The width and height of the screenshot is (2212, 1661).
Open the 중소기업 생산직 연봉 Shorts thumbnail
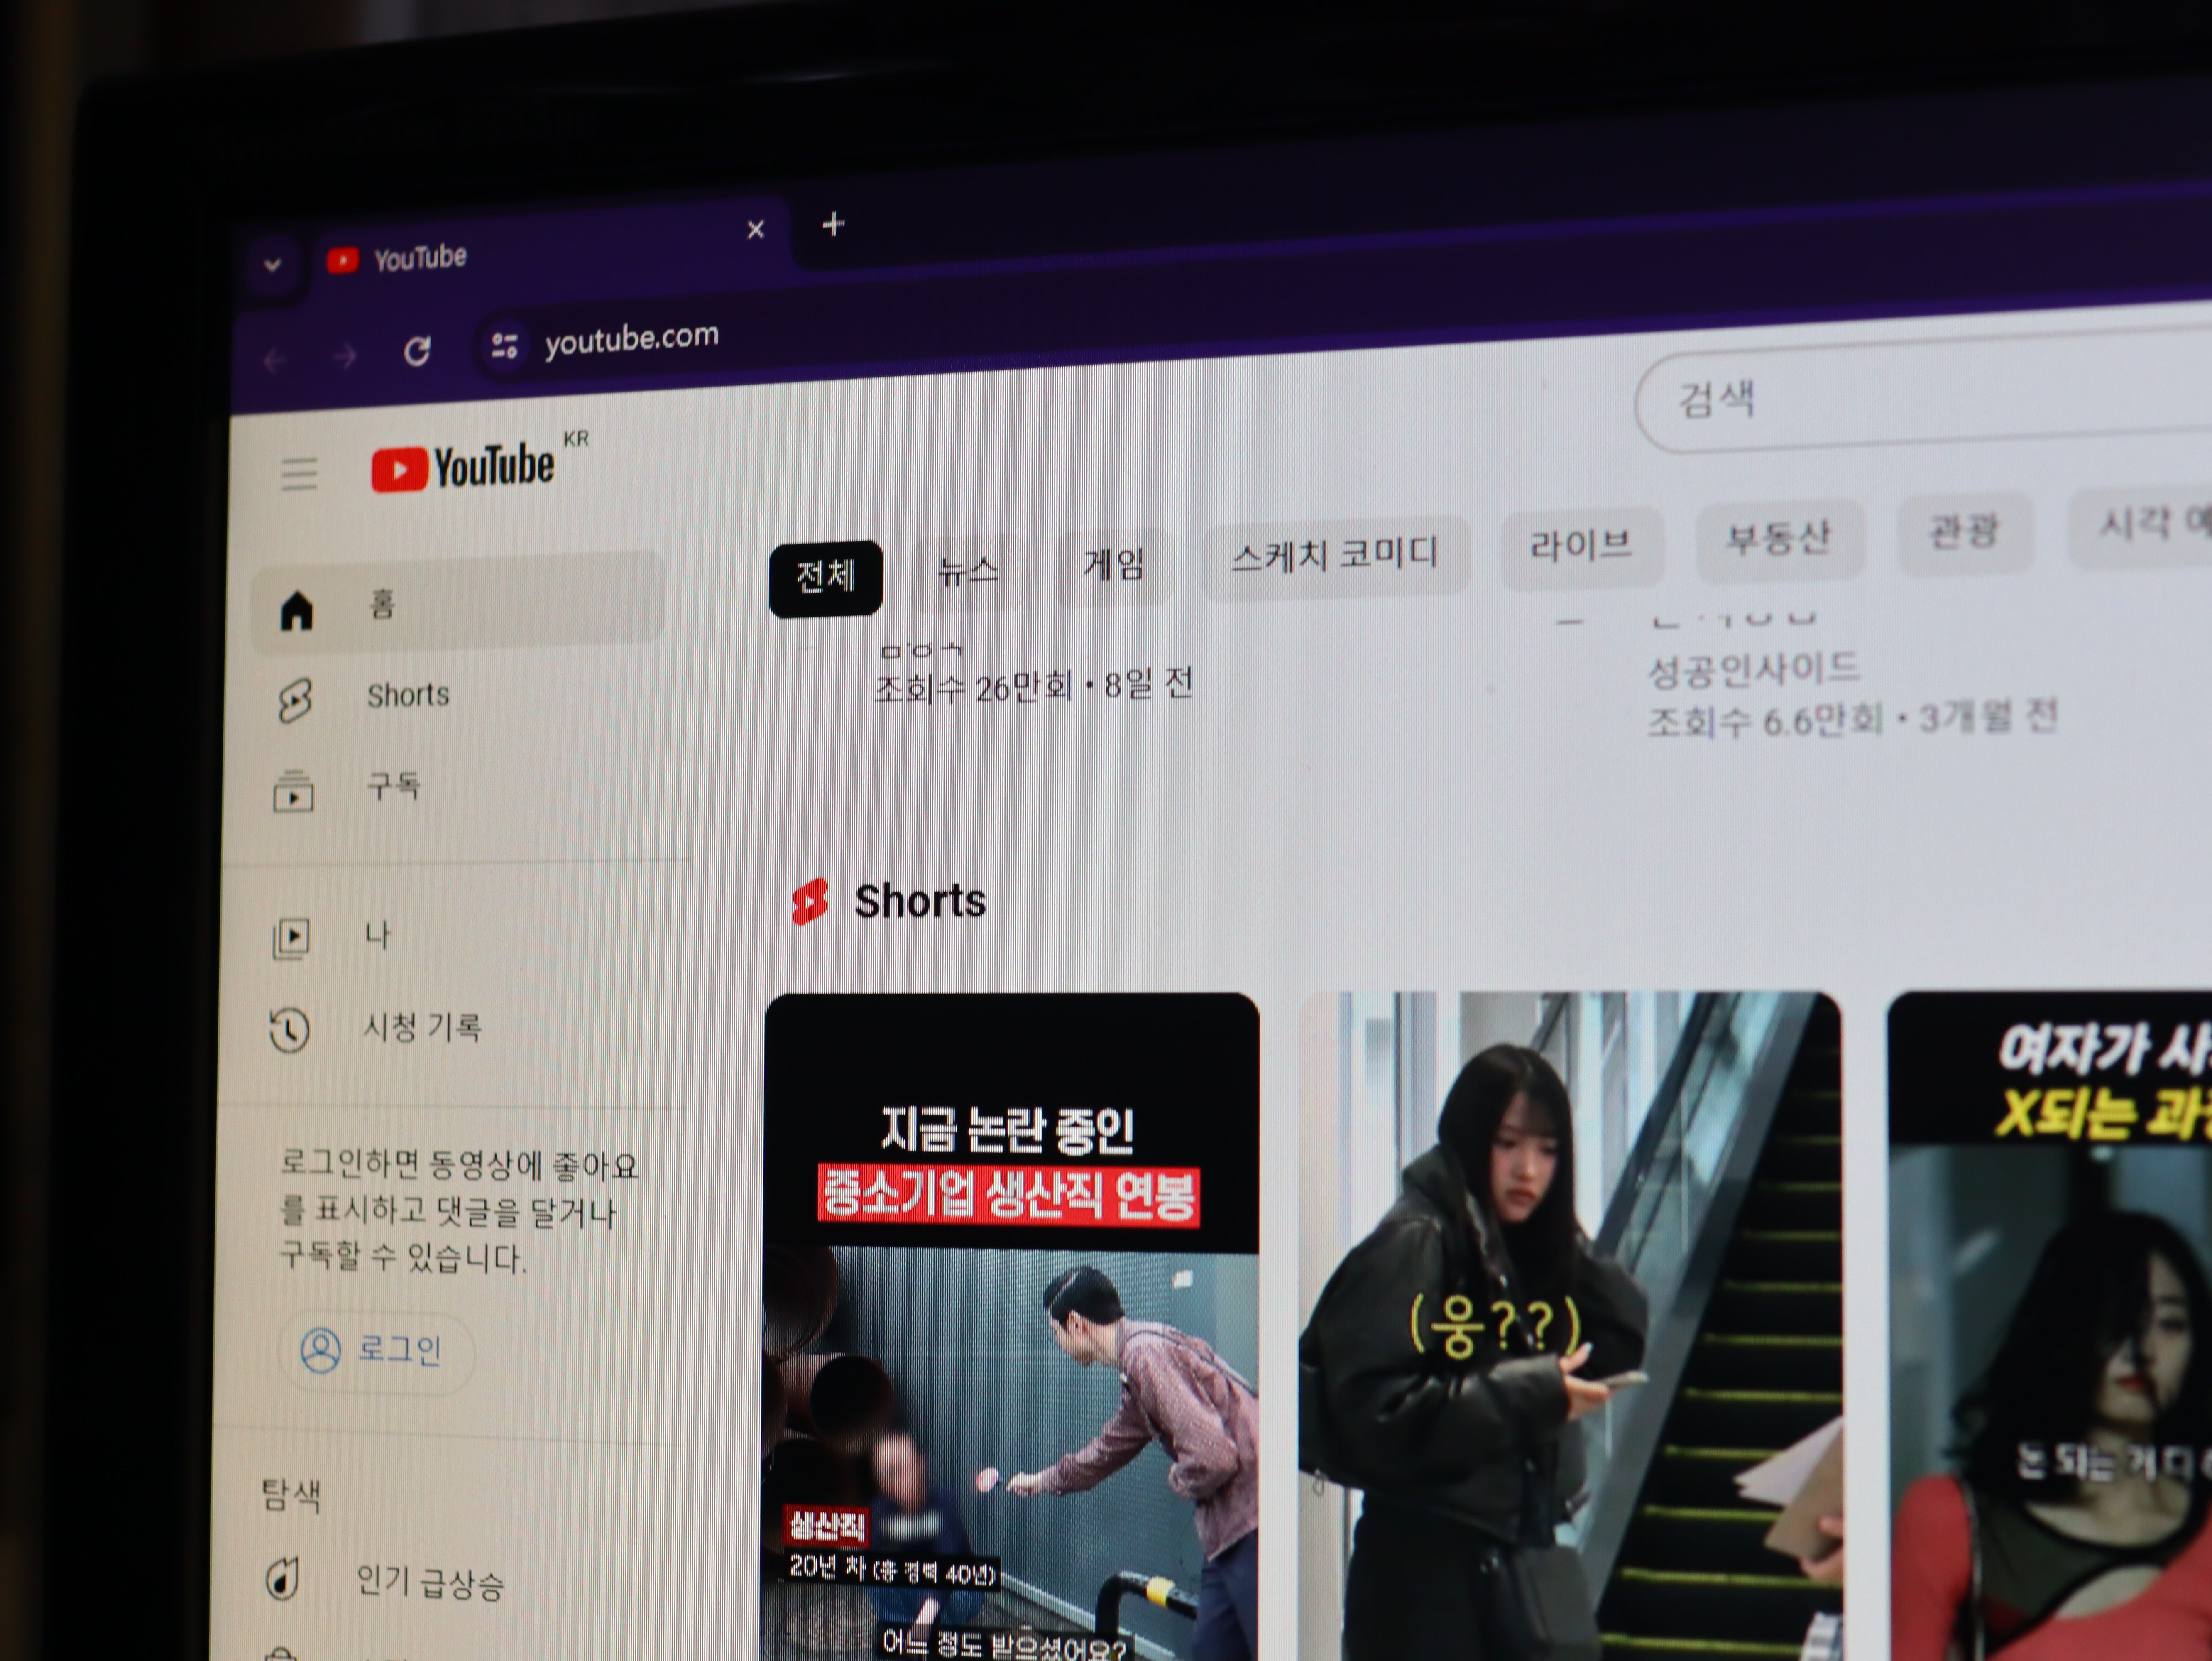1011,1327
